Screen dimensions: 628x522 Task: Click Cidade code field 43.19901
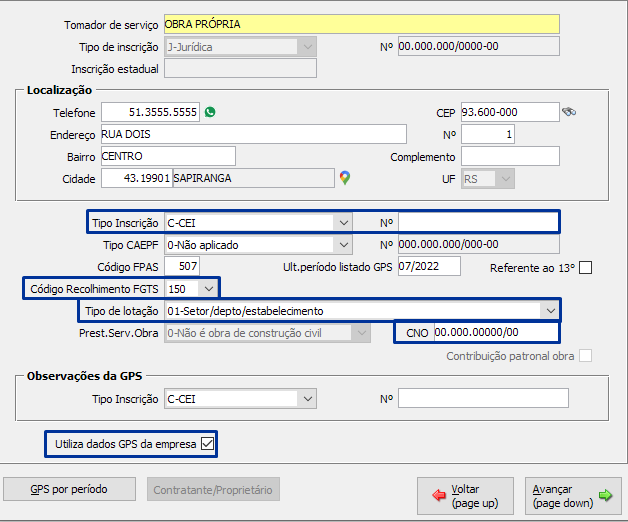[137, 178]
